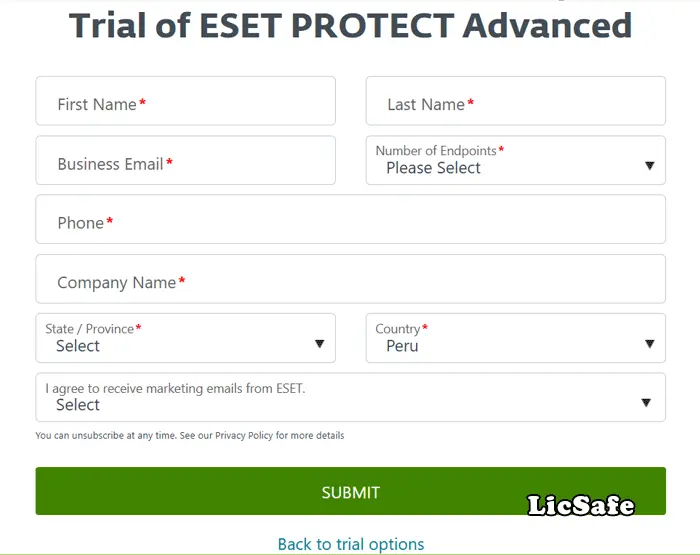This screenshot has width=700, height=555.
Task: Click the State / Province dropdown arrow
Action: 319,344
